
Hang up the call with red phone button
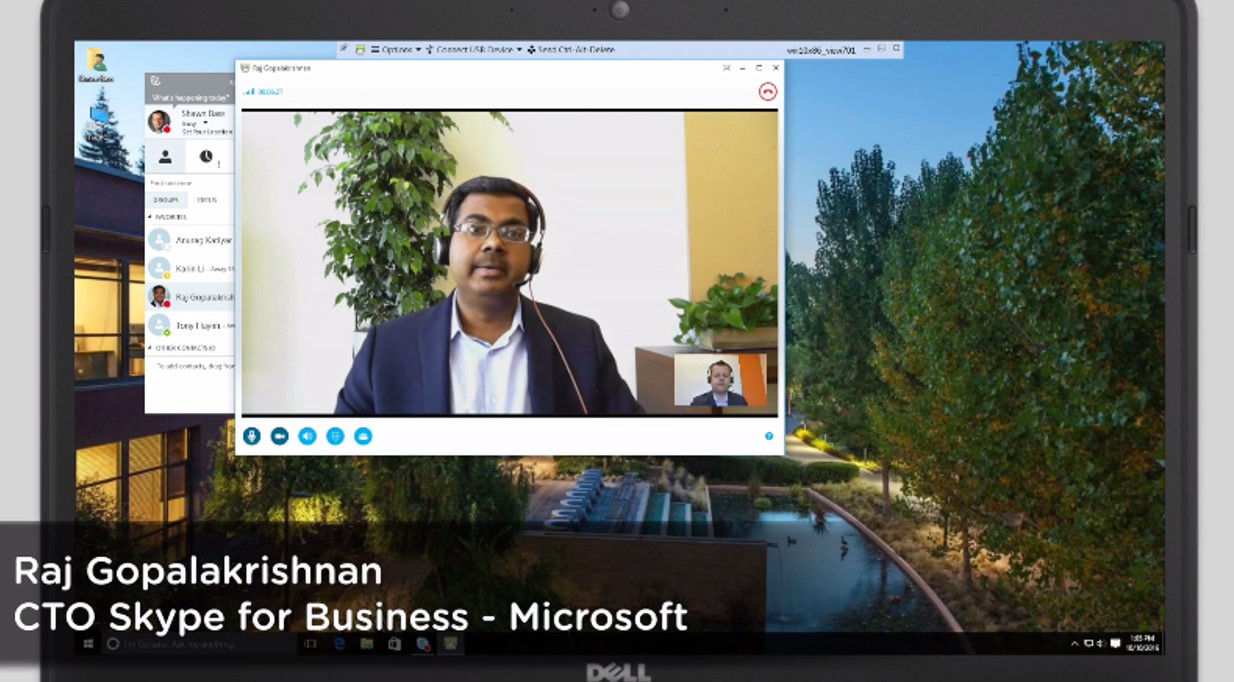point(767,92)
